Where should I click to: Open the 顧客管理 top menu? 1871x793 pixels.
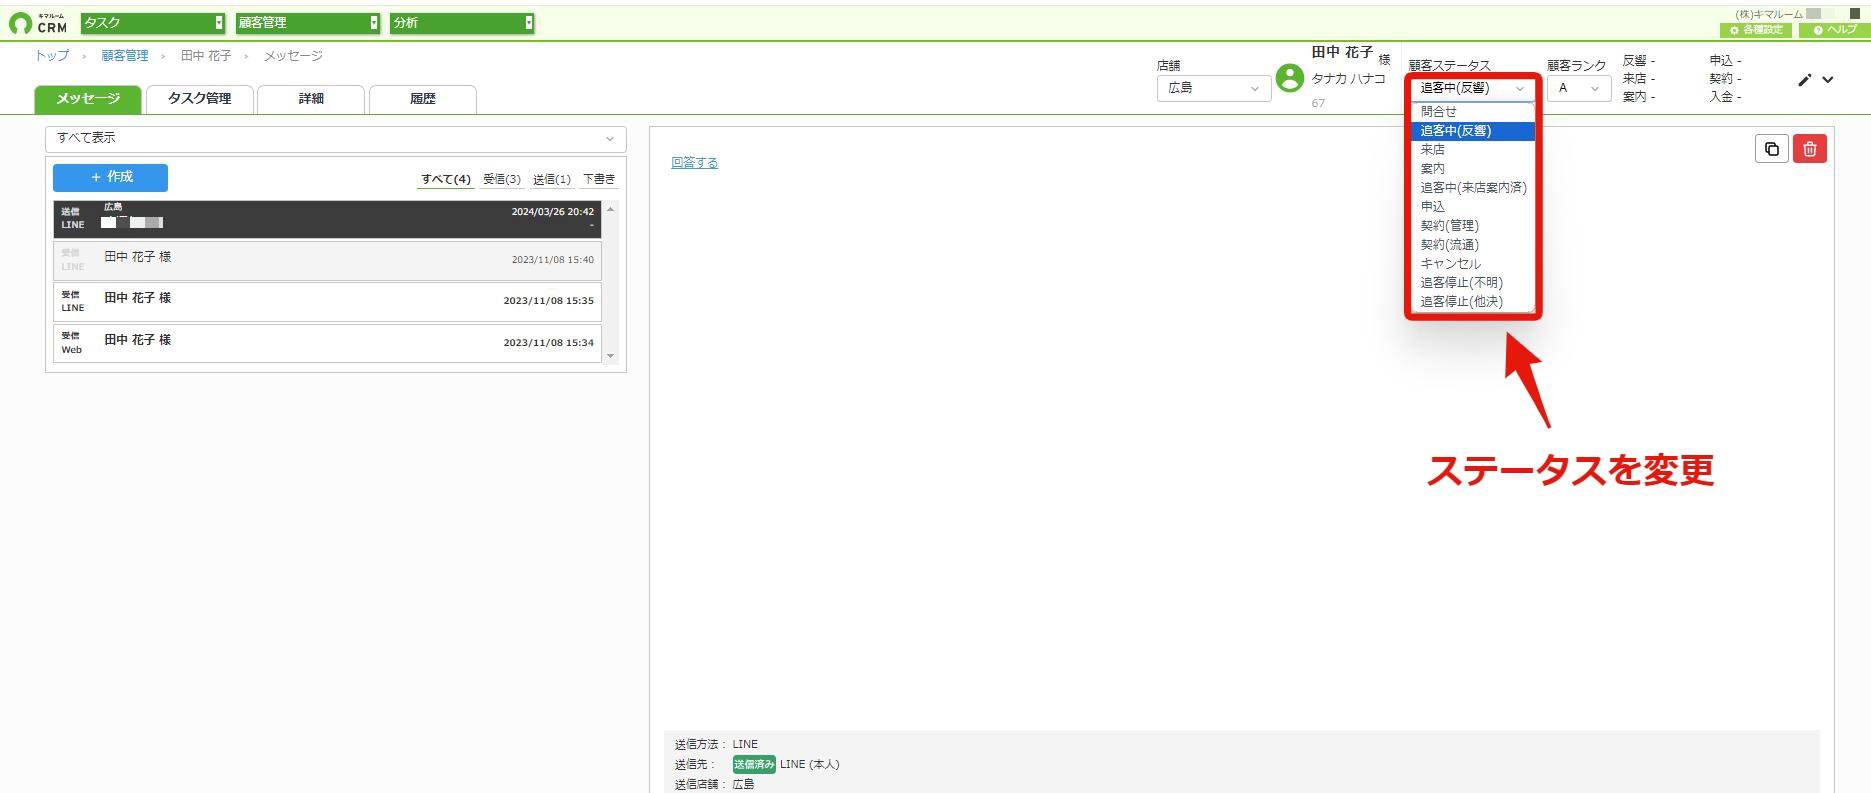[x=308, y=23]
